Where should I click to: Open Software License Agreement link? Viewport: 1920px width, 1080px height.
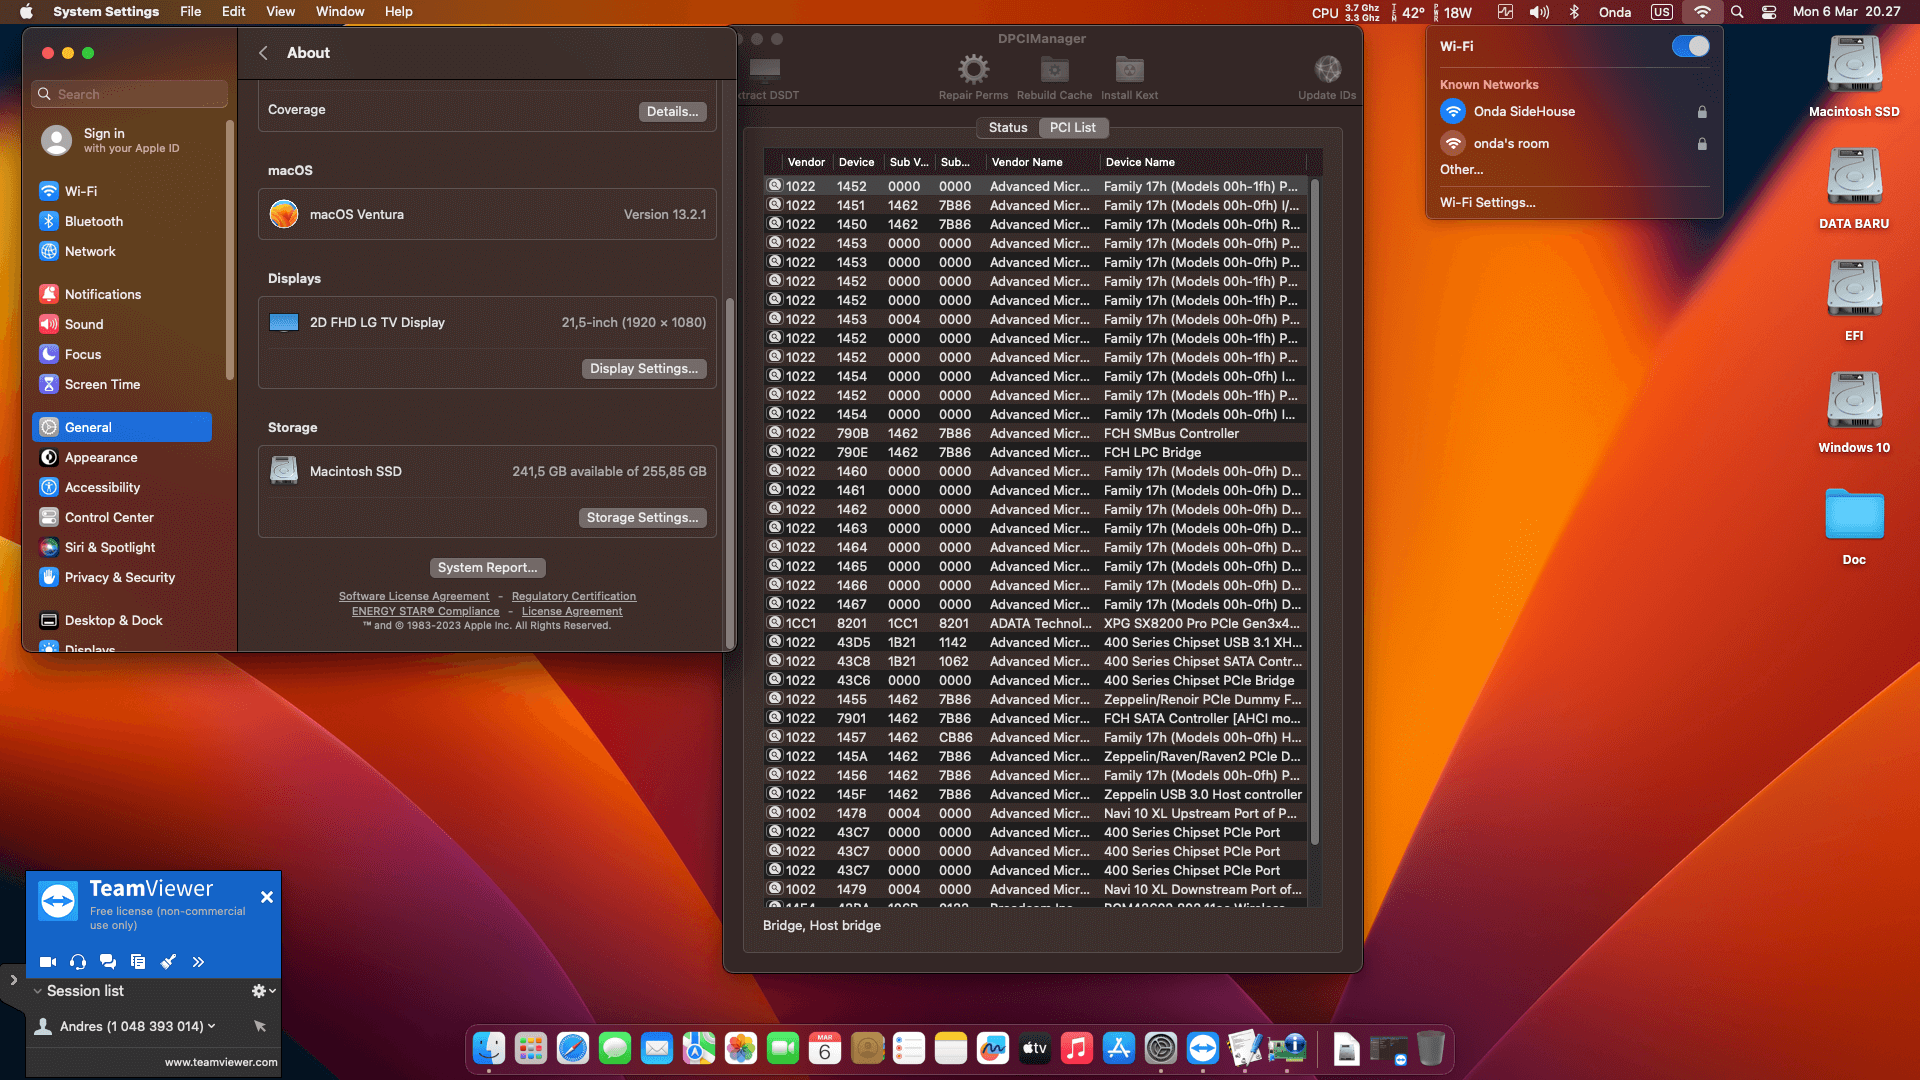pos(414,596)
